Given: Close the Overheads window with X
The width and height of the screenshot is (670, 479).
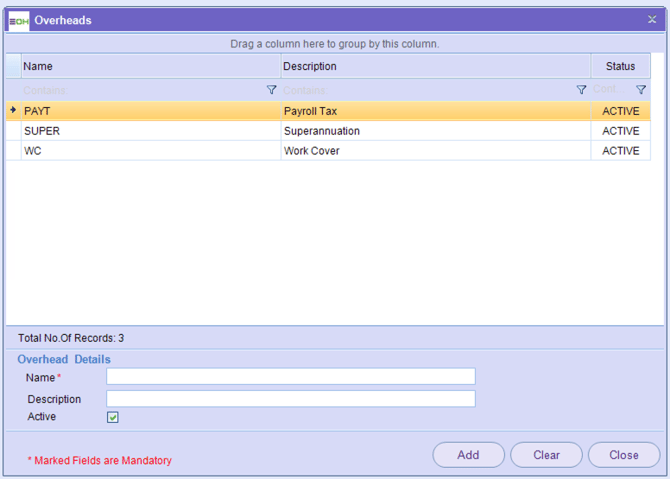Looking at the screenshot, I should coord(652,20).
